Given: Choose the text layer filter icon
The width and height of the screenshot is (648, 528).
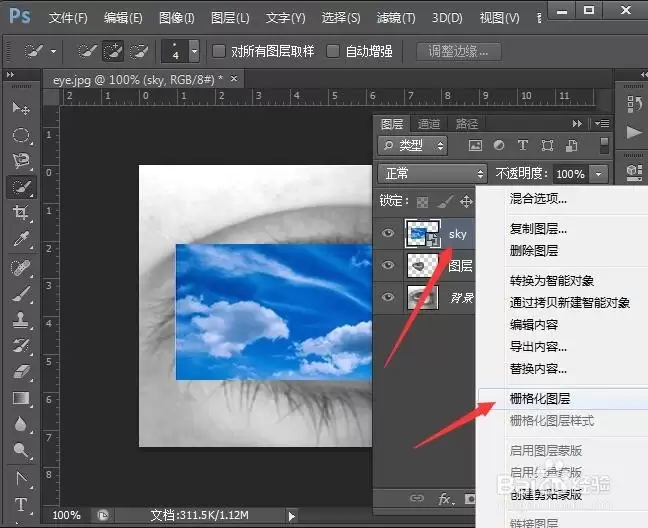Looking at the screenshot, I should coord(523,145).
